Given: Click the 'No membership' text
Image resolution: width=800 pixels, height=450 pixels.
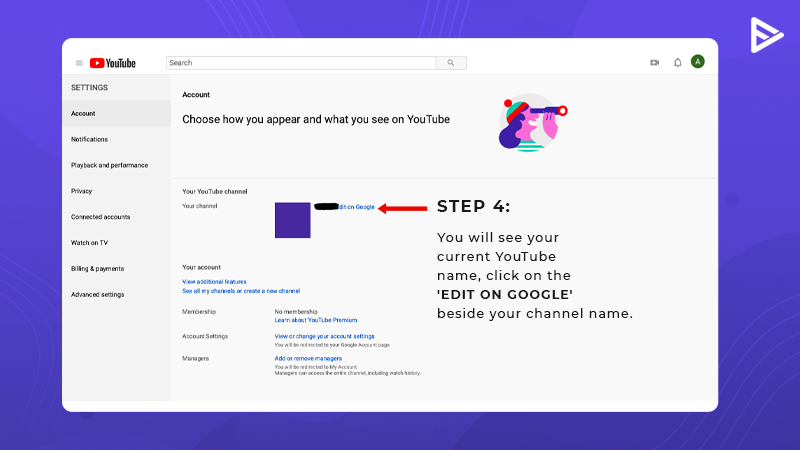Looking at the screenshot, I should pos(296,312).
